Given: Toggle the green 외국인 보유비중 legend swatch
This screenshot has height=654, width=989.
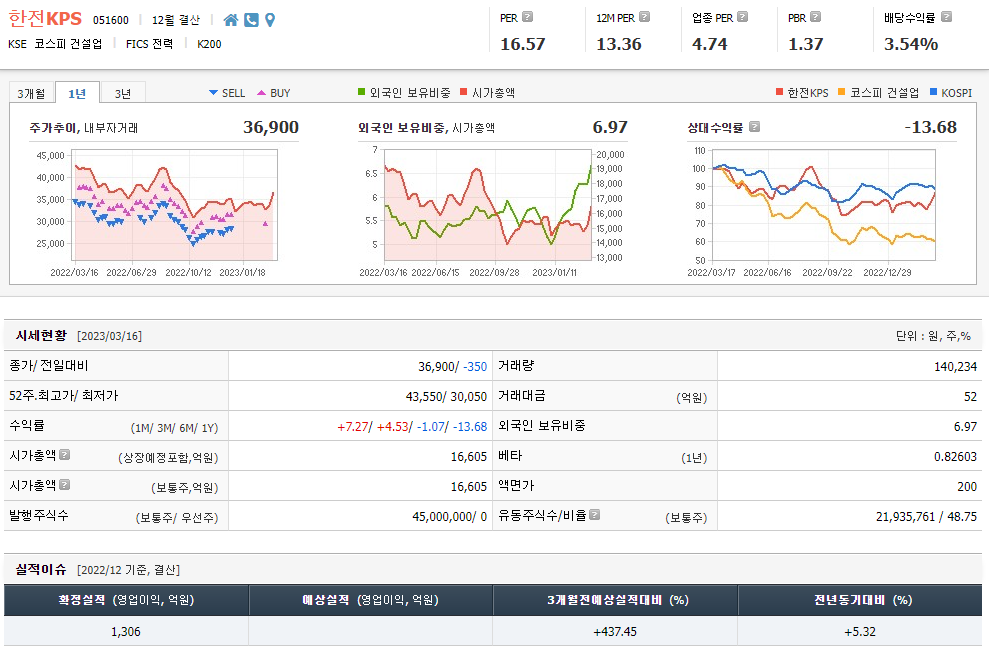Looking at the screenshot, I should [361, 92].
